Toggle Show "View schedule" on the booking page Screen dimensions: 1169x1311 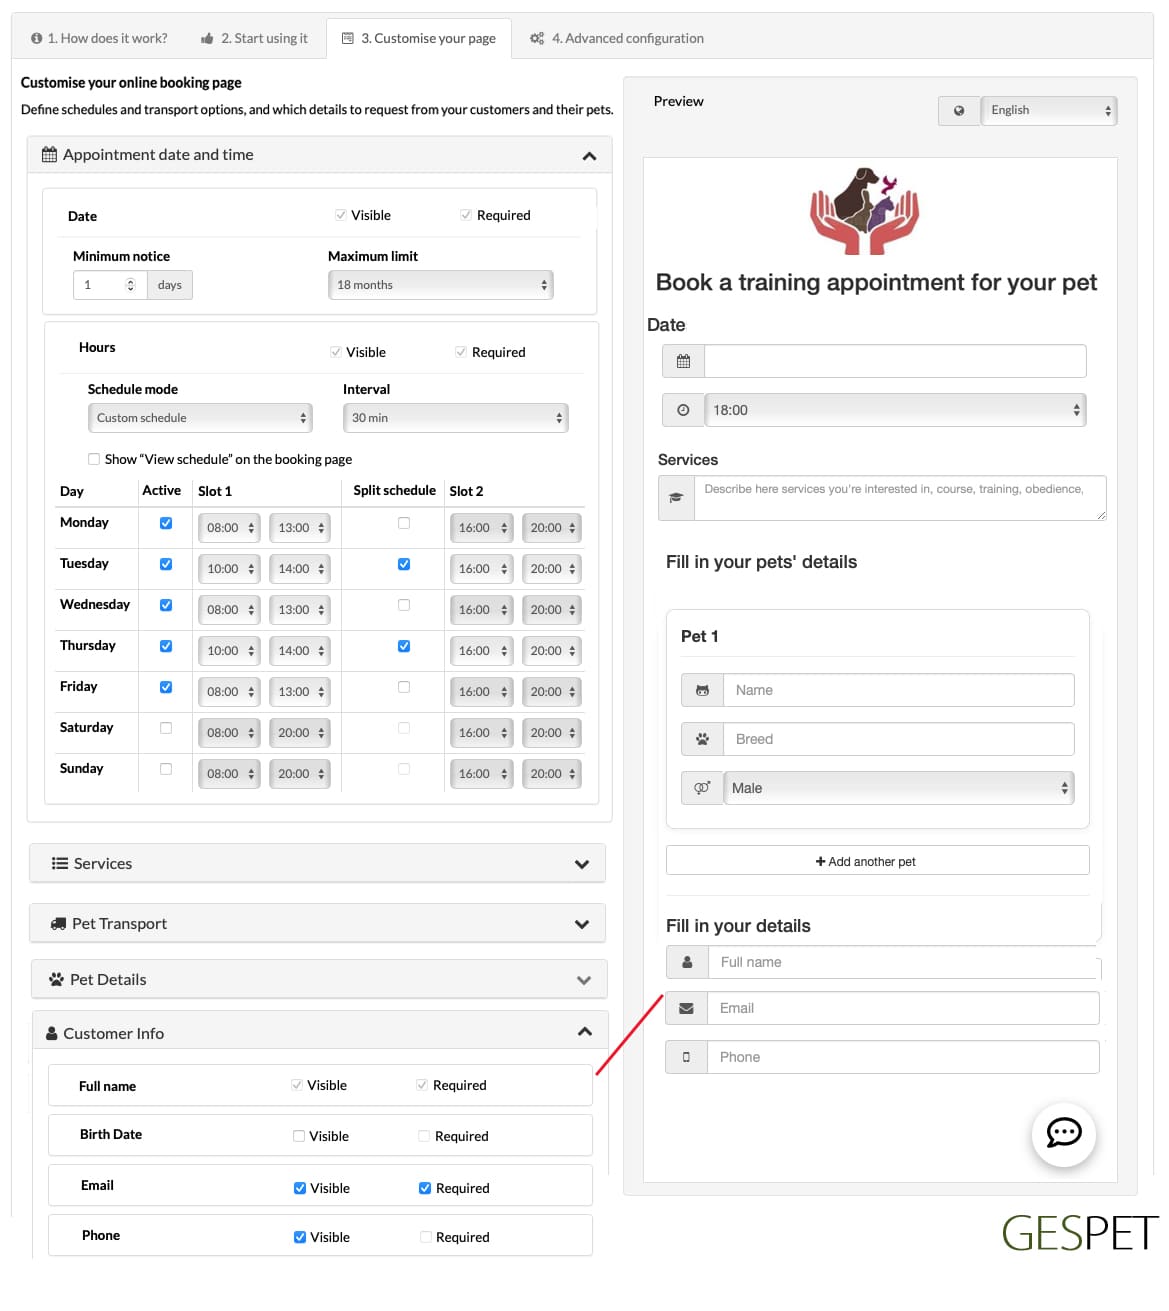point(94,459)
